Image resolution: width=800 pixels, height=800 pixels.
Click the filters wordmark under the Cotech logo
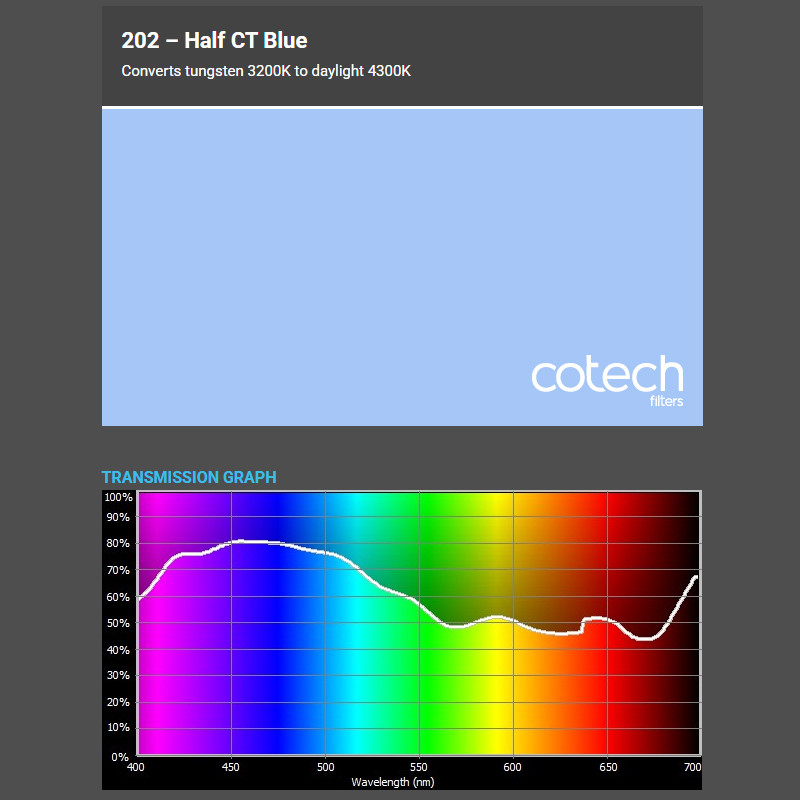point(665,399)
